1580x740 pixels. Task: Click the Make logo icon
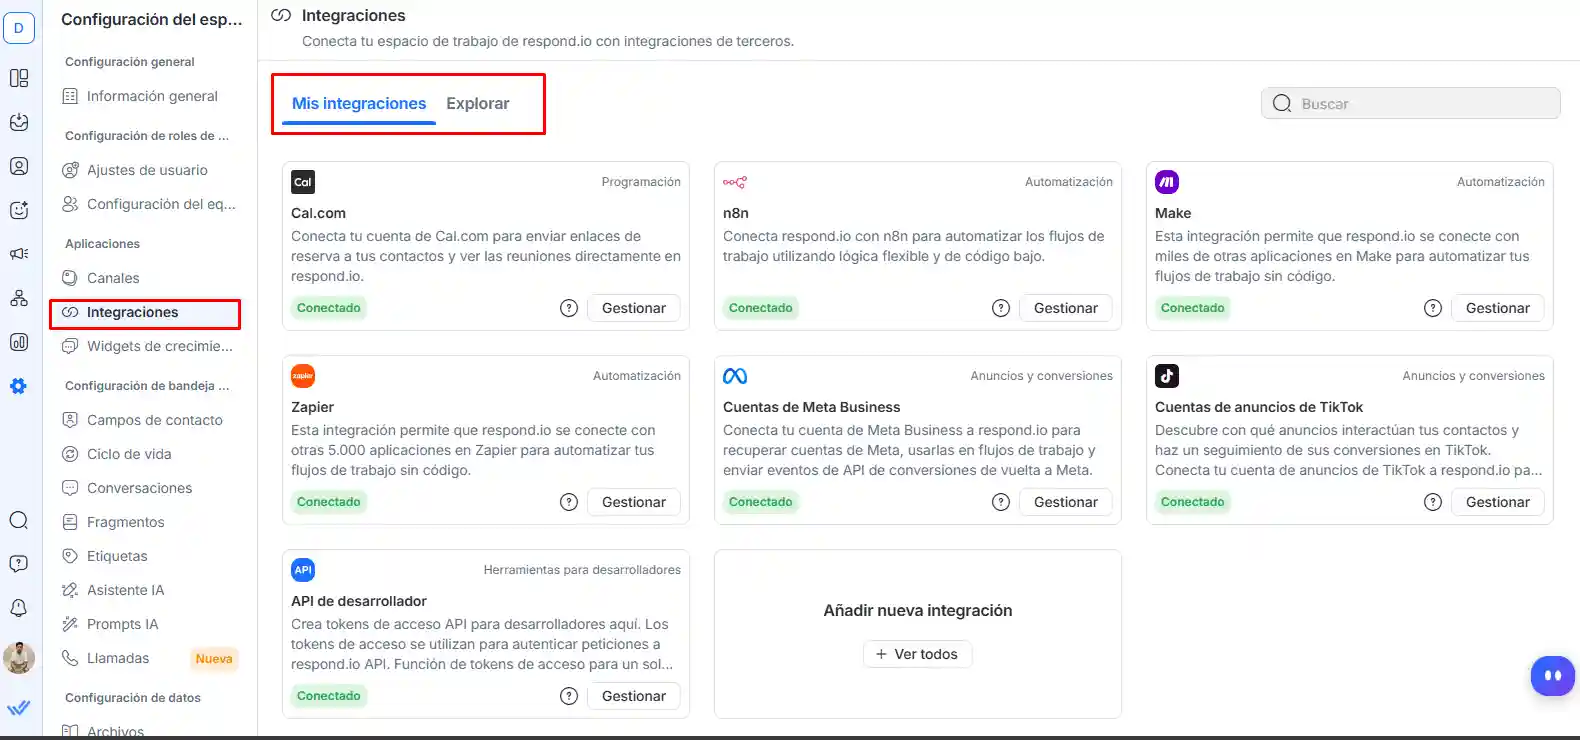(1167, 182)
